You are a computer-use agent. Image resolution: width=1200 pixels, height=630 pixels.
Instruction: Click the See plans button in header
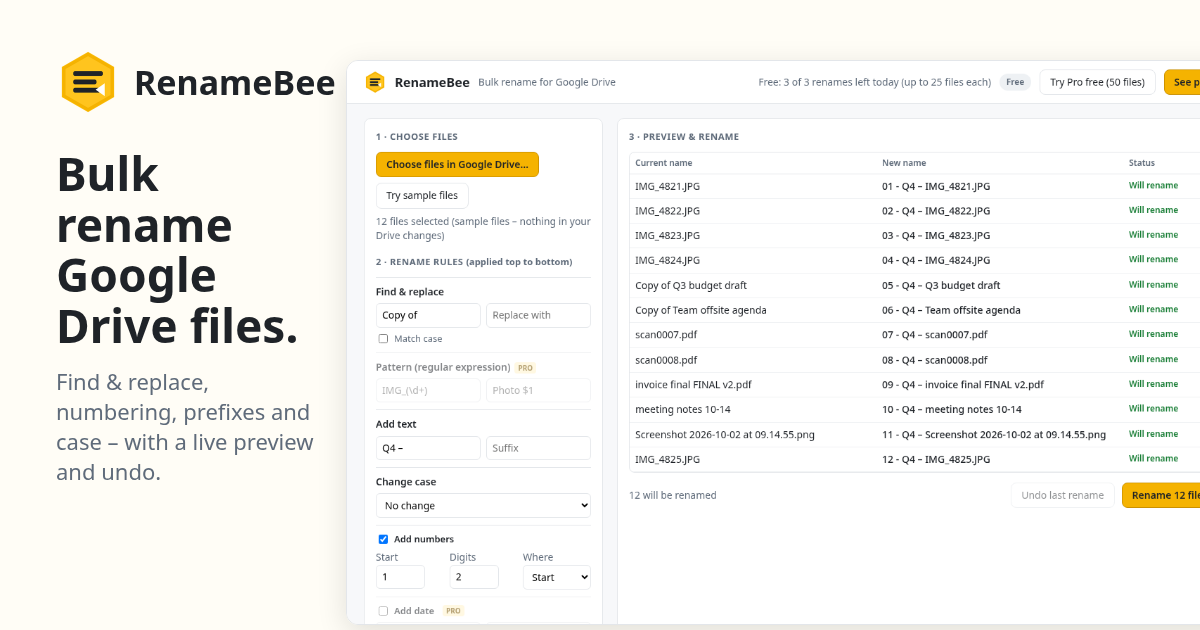(x=1182, y=82)
